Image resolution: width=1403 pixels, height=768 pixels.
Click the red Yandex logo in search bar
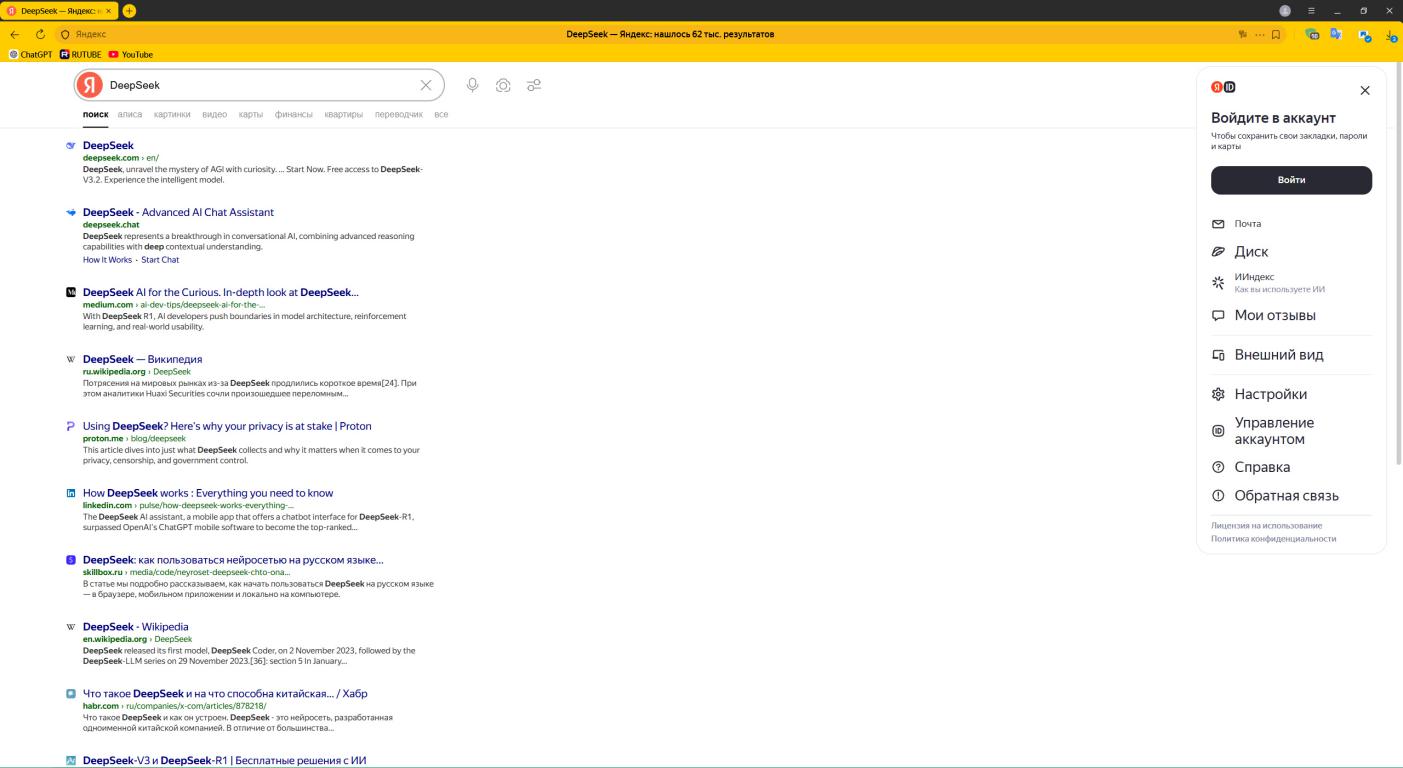click(x=90, y=85)
